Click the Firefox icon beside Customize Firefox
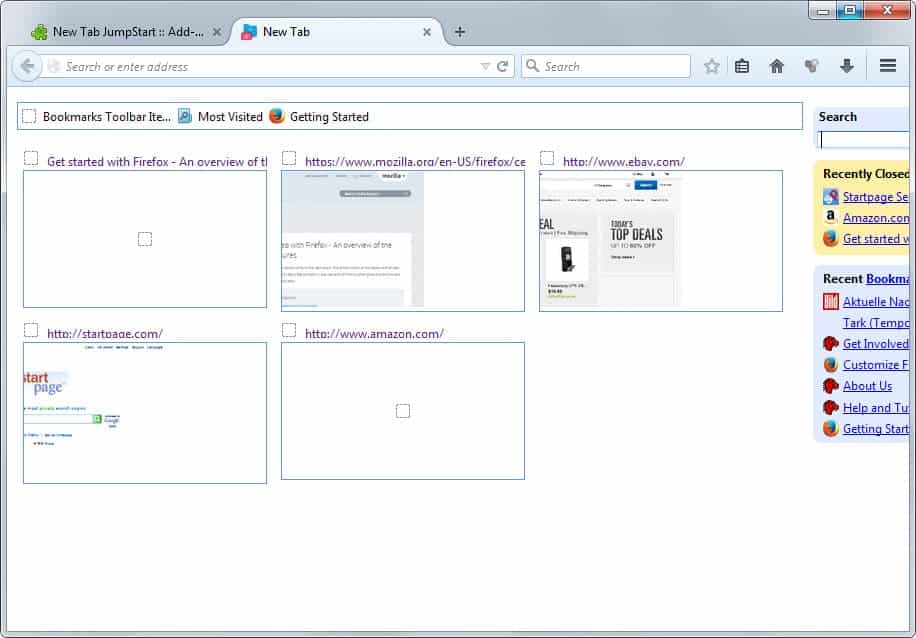The image size is (916, 638). click(x=831, y=365)
